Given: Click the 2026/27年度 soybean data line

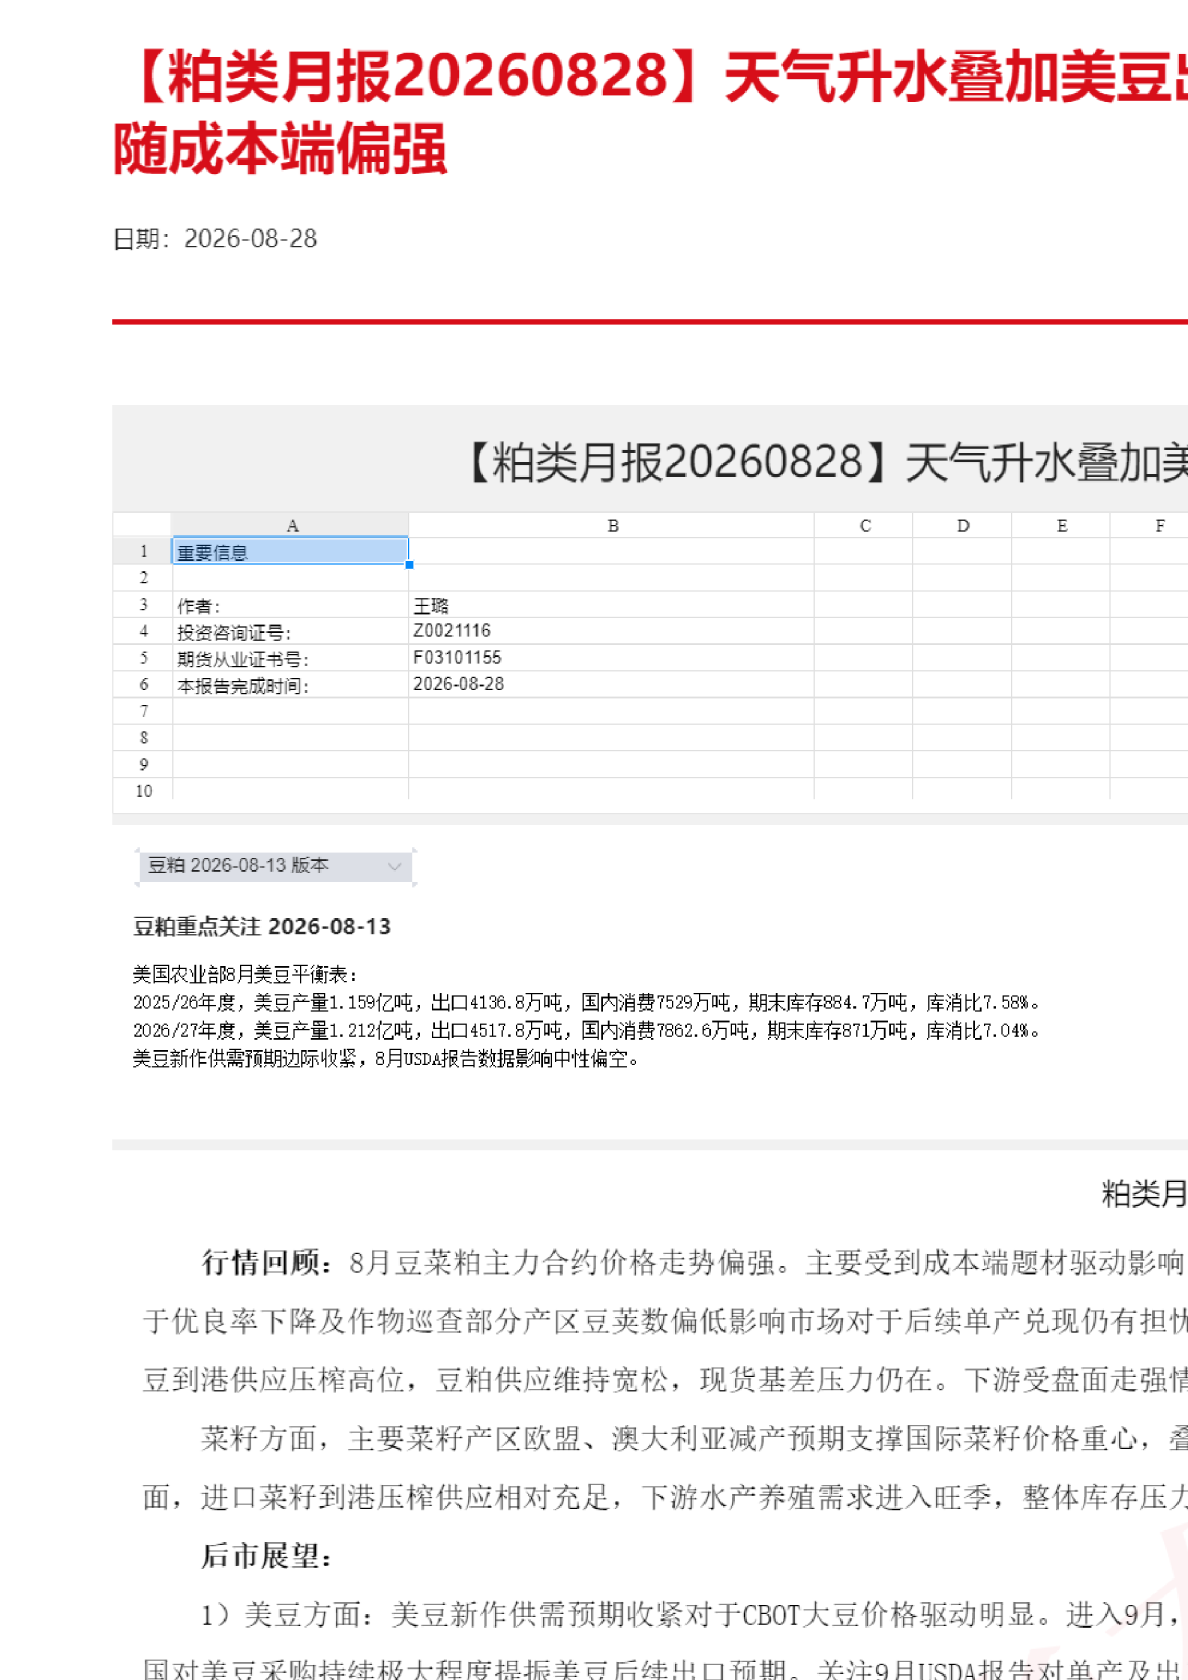Looking at the screenshot, I should click(x=588, y=1030).
